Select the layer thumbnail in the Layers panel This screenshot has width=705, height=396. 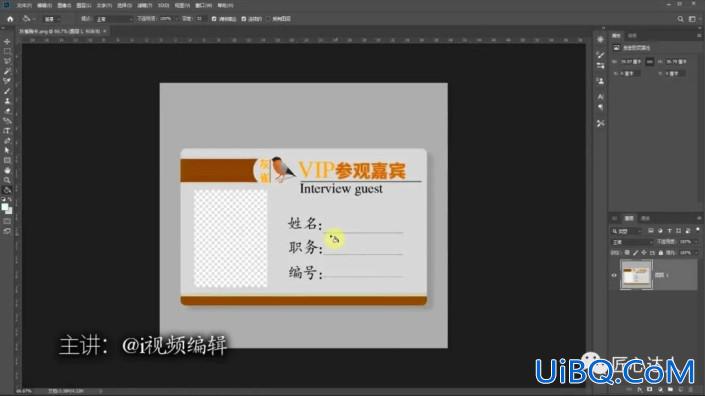click(636, 274)
